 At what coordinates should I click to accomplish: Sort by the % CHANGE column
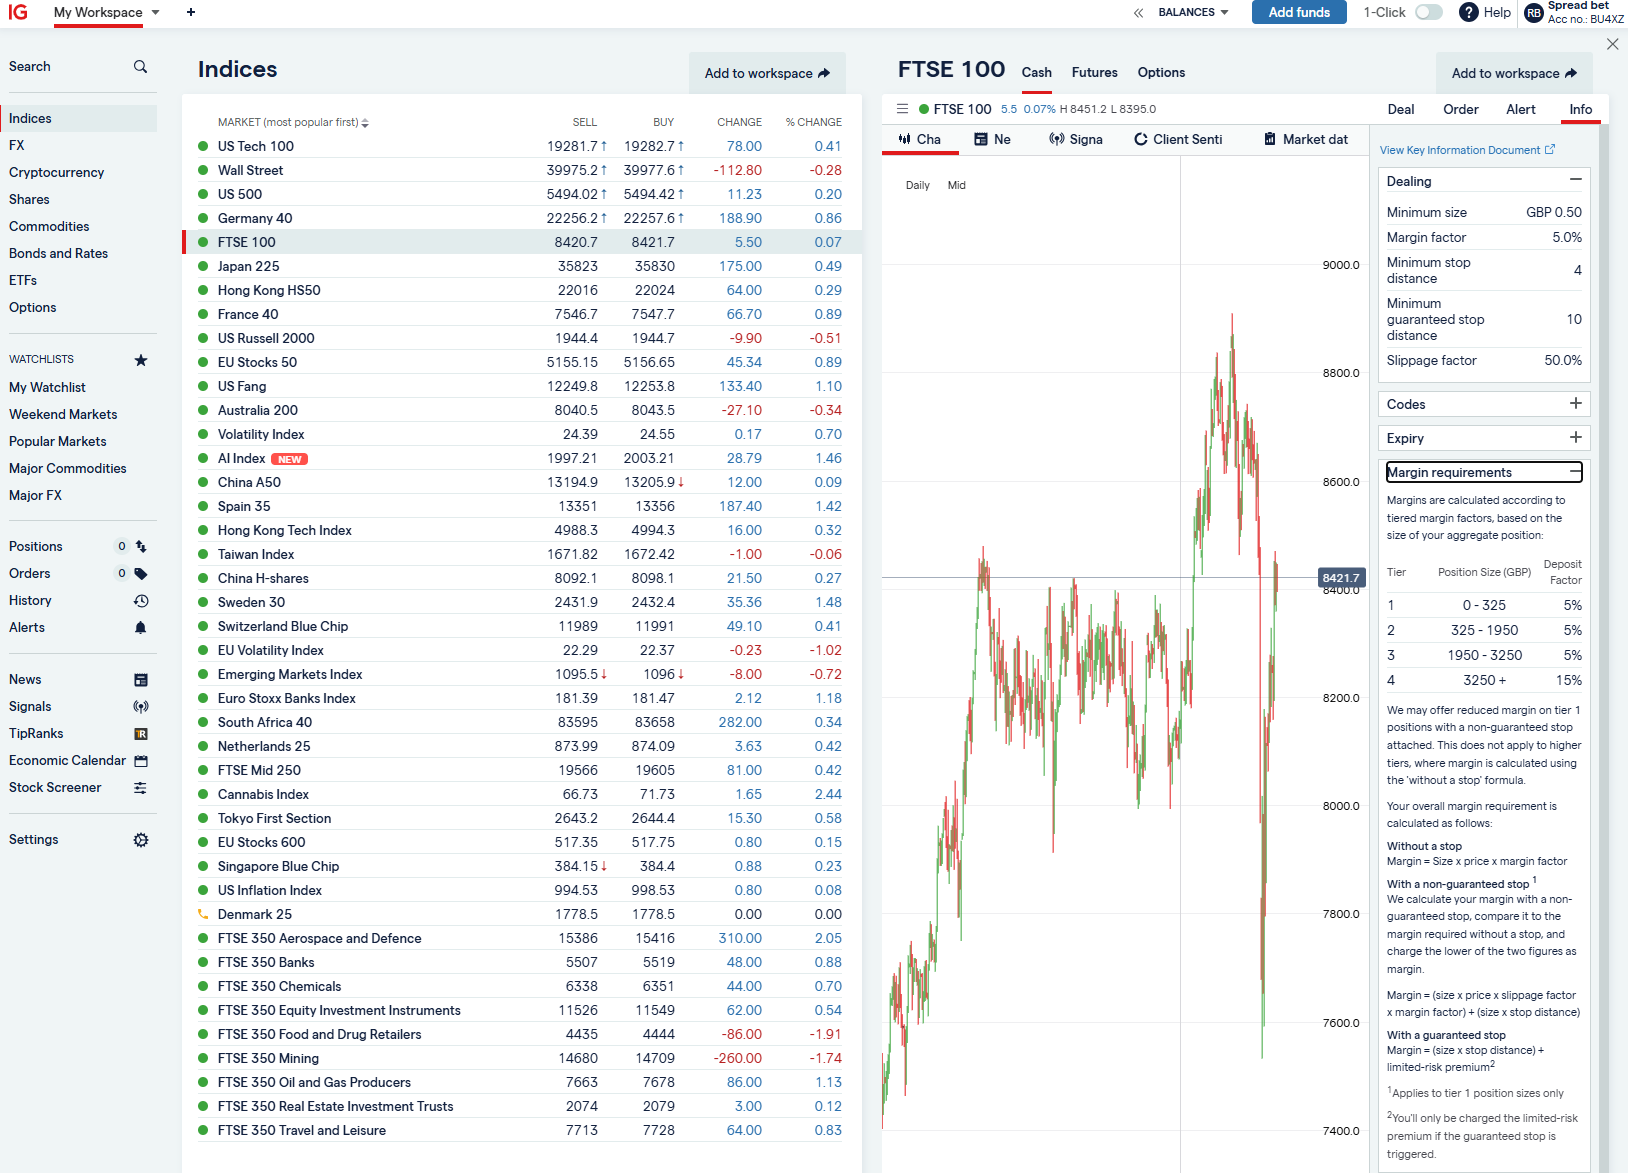point(813,122)
